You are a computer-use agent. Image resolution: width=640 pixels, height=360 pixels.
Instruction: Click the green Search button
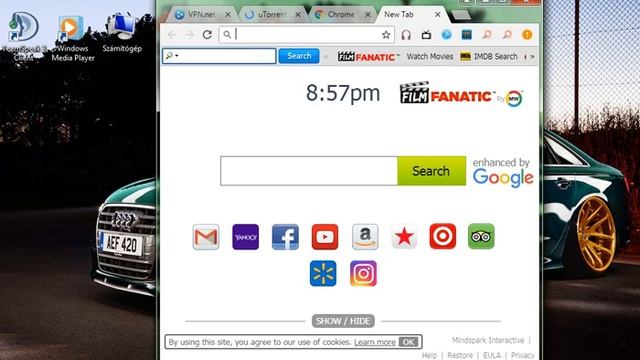[431, 171]
